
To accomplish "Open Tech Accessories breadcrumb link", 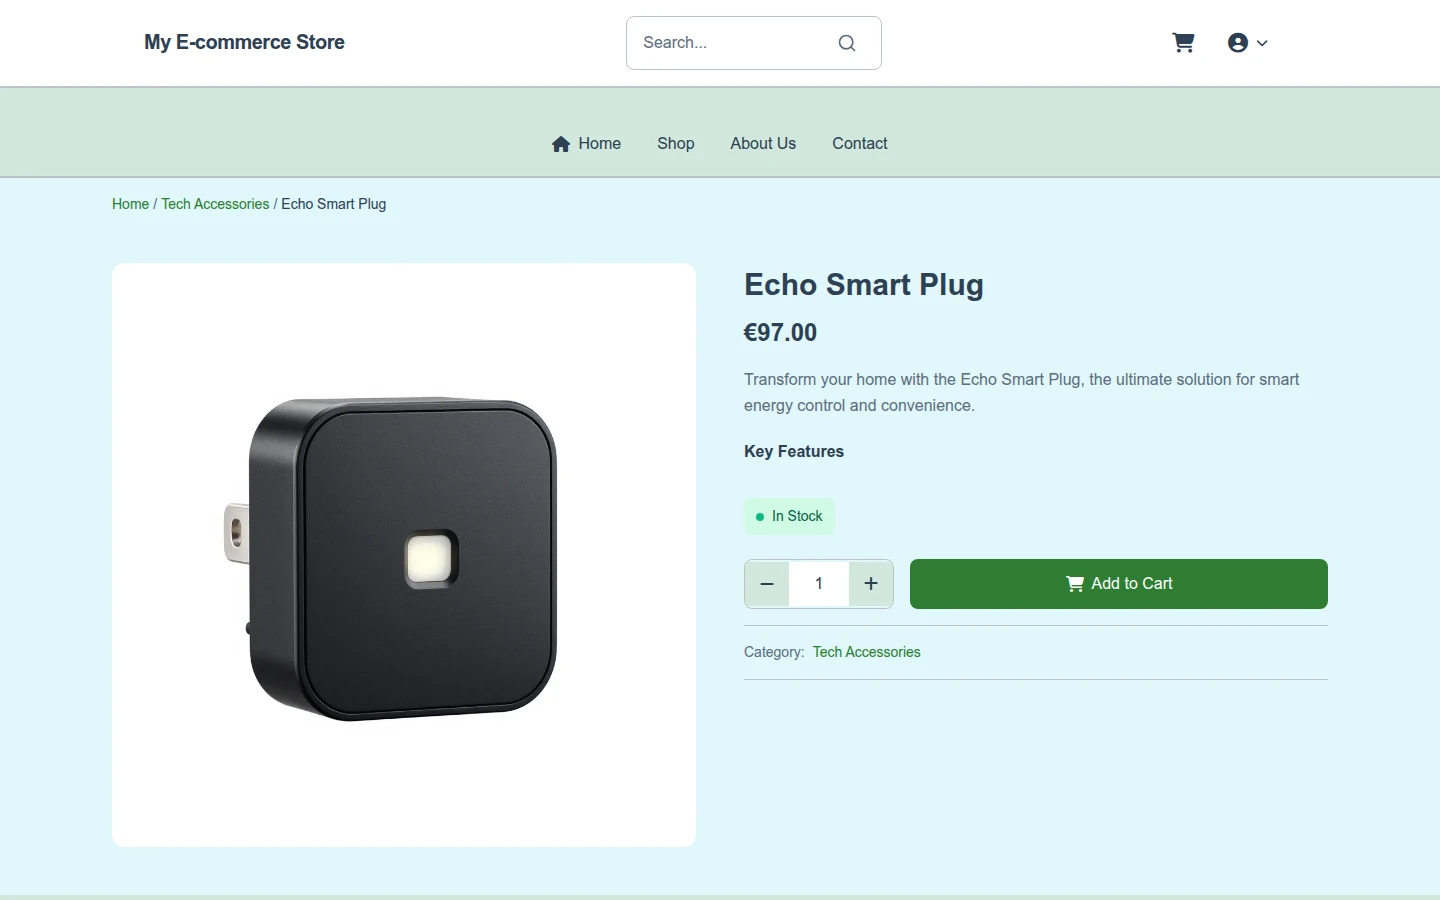I will [x=215, y=204].
